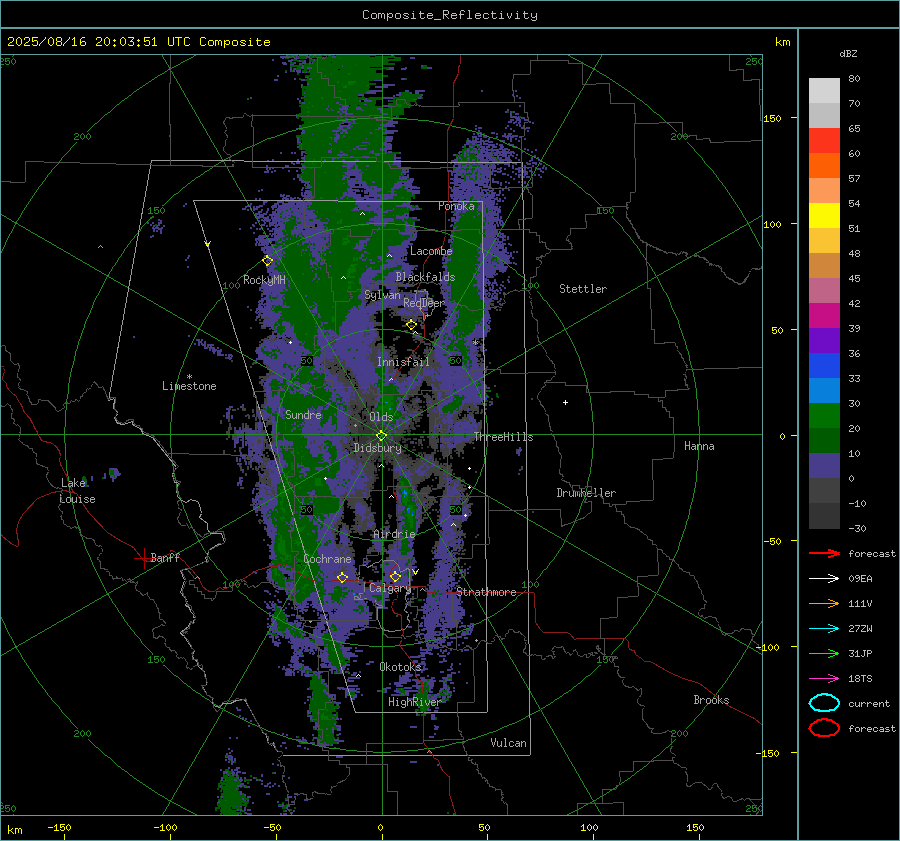Click the Red Deer city label
900x841 pixels.
pyautogui.click(x=424, y=303)
